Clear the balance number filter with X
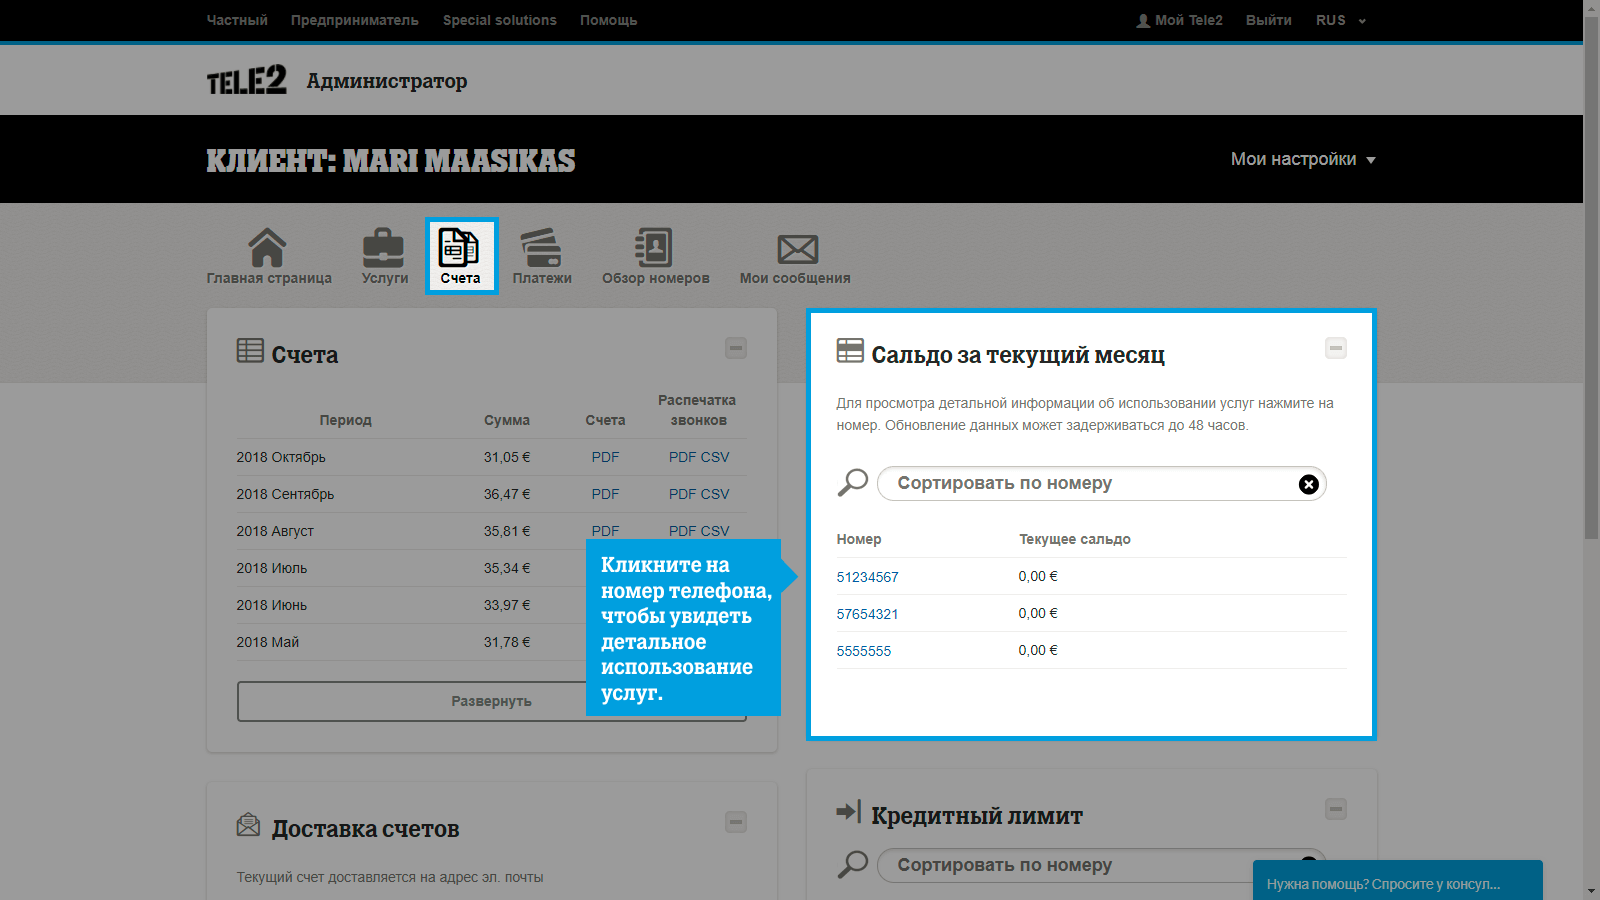1600x900 pixels. (x=1308, y=485)
